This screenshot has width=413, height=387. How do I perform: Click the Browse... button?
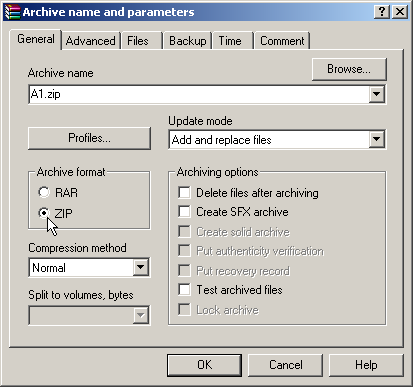tap(349, 69)
